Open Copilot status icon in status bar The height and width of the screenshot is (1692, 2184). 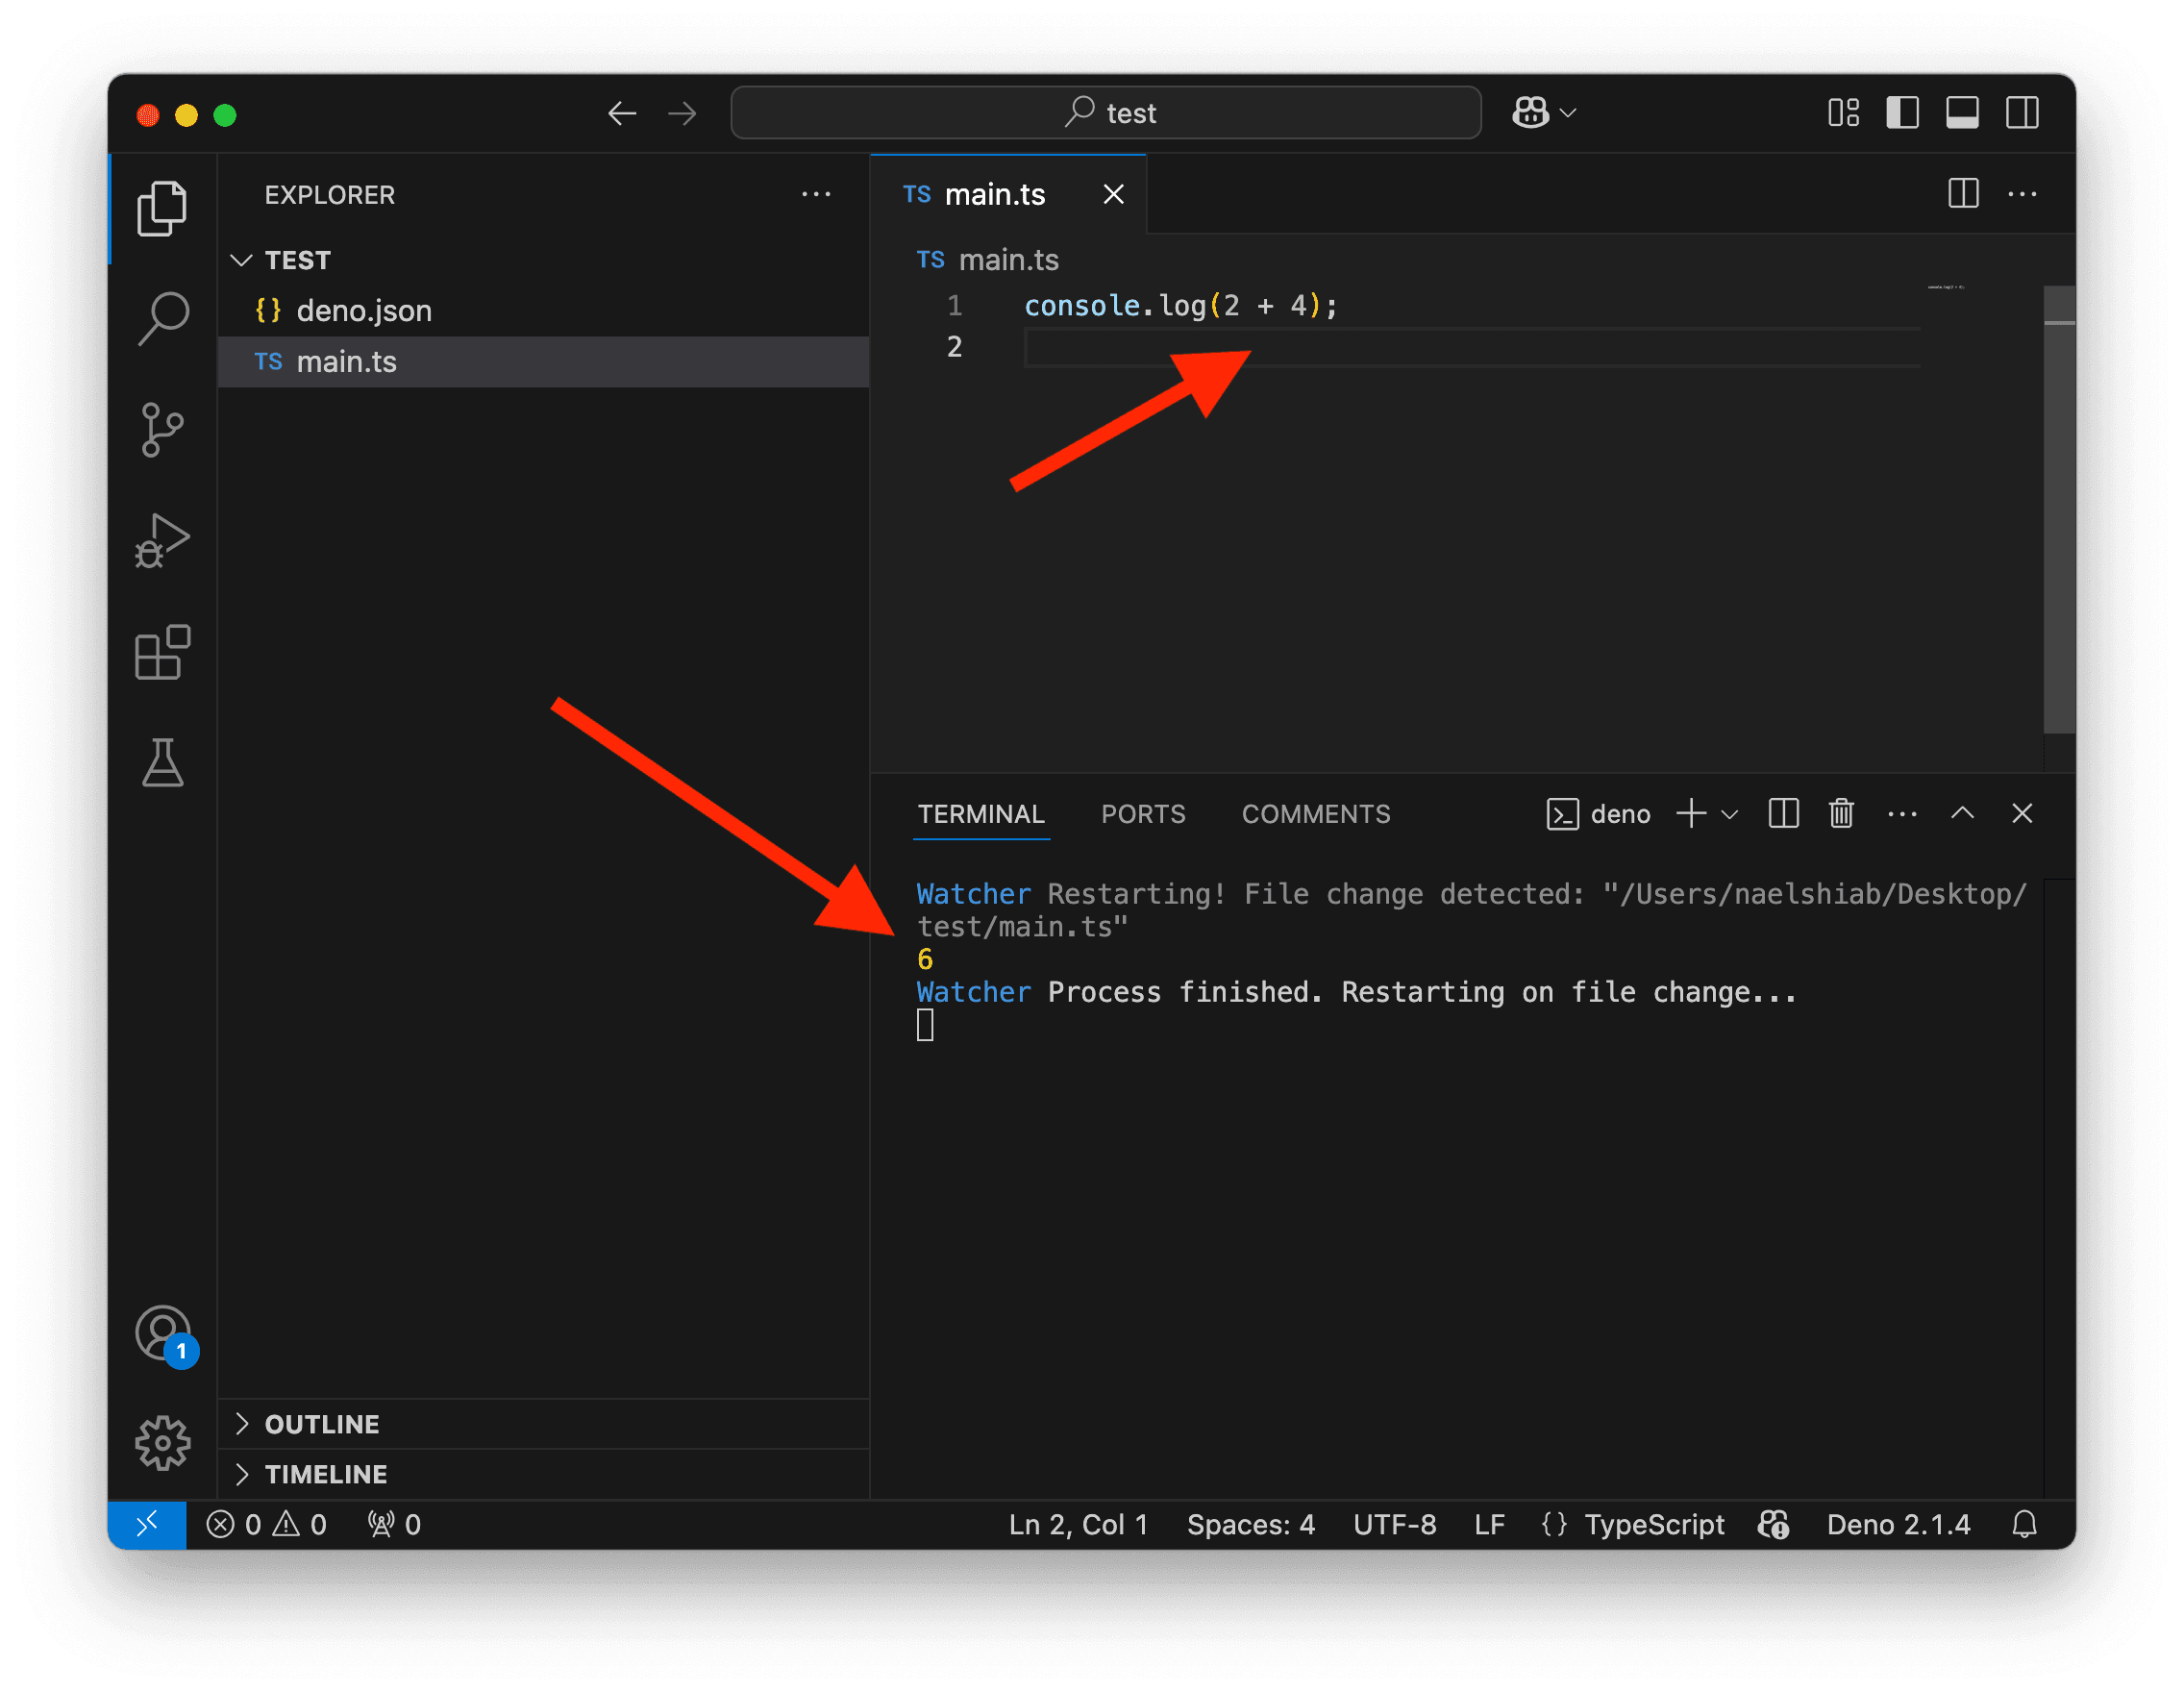pyautogui.click(x=1773, y=1523)
